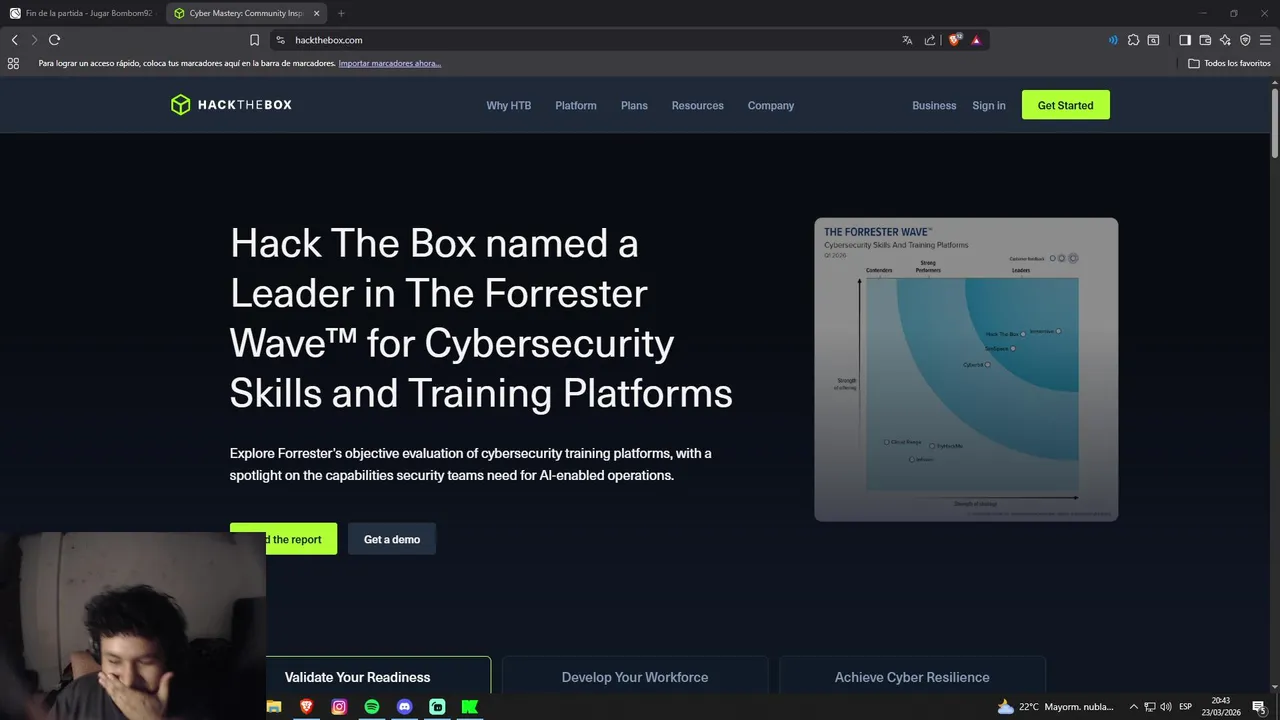Image resolution: width=1280 pixels, height=720 pixels.
Task: Open Leo AI sparkle icon
Action: [x=1225, y=40]
